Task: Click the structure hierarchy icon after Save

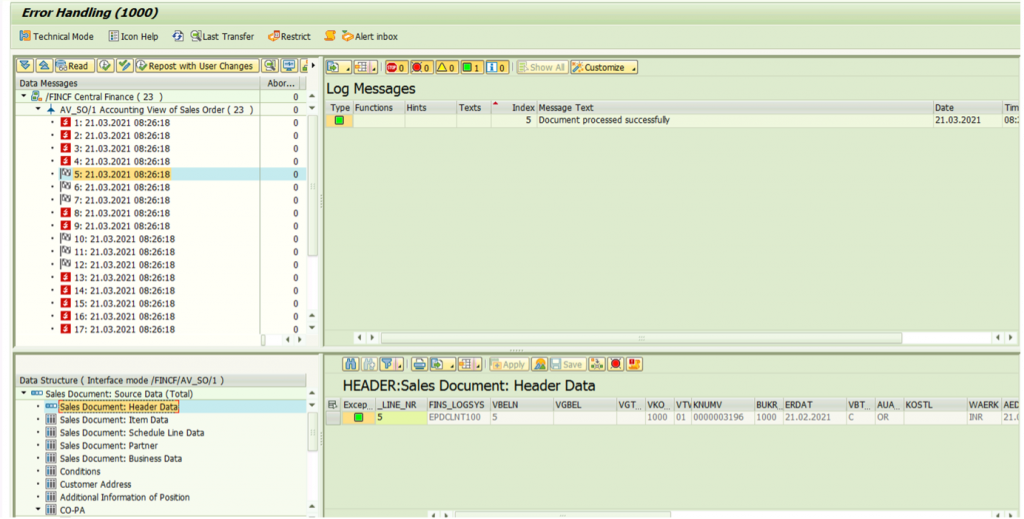Action: 596,364
